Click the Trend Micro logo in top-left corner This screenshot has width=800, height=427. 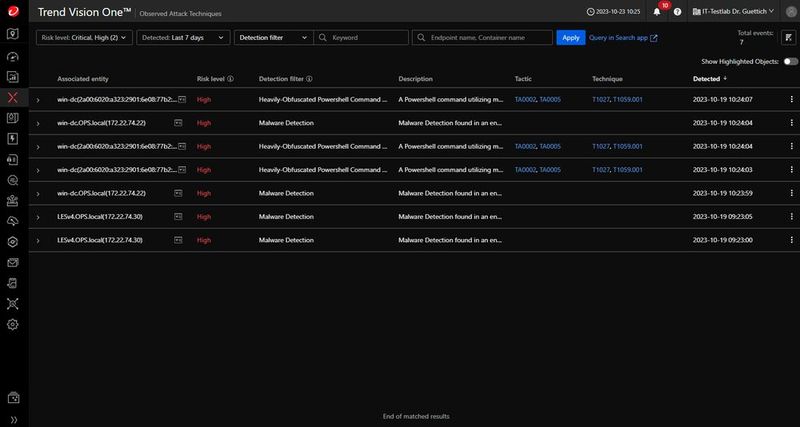point(13,12)
